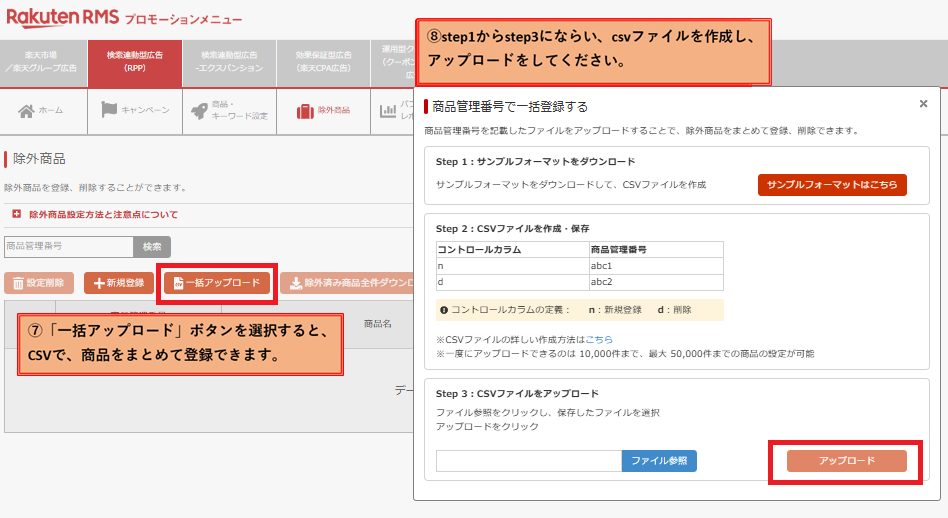
Task: Click the plus icon on 新規登録 button
Action: tap(100, 283)
